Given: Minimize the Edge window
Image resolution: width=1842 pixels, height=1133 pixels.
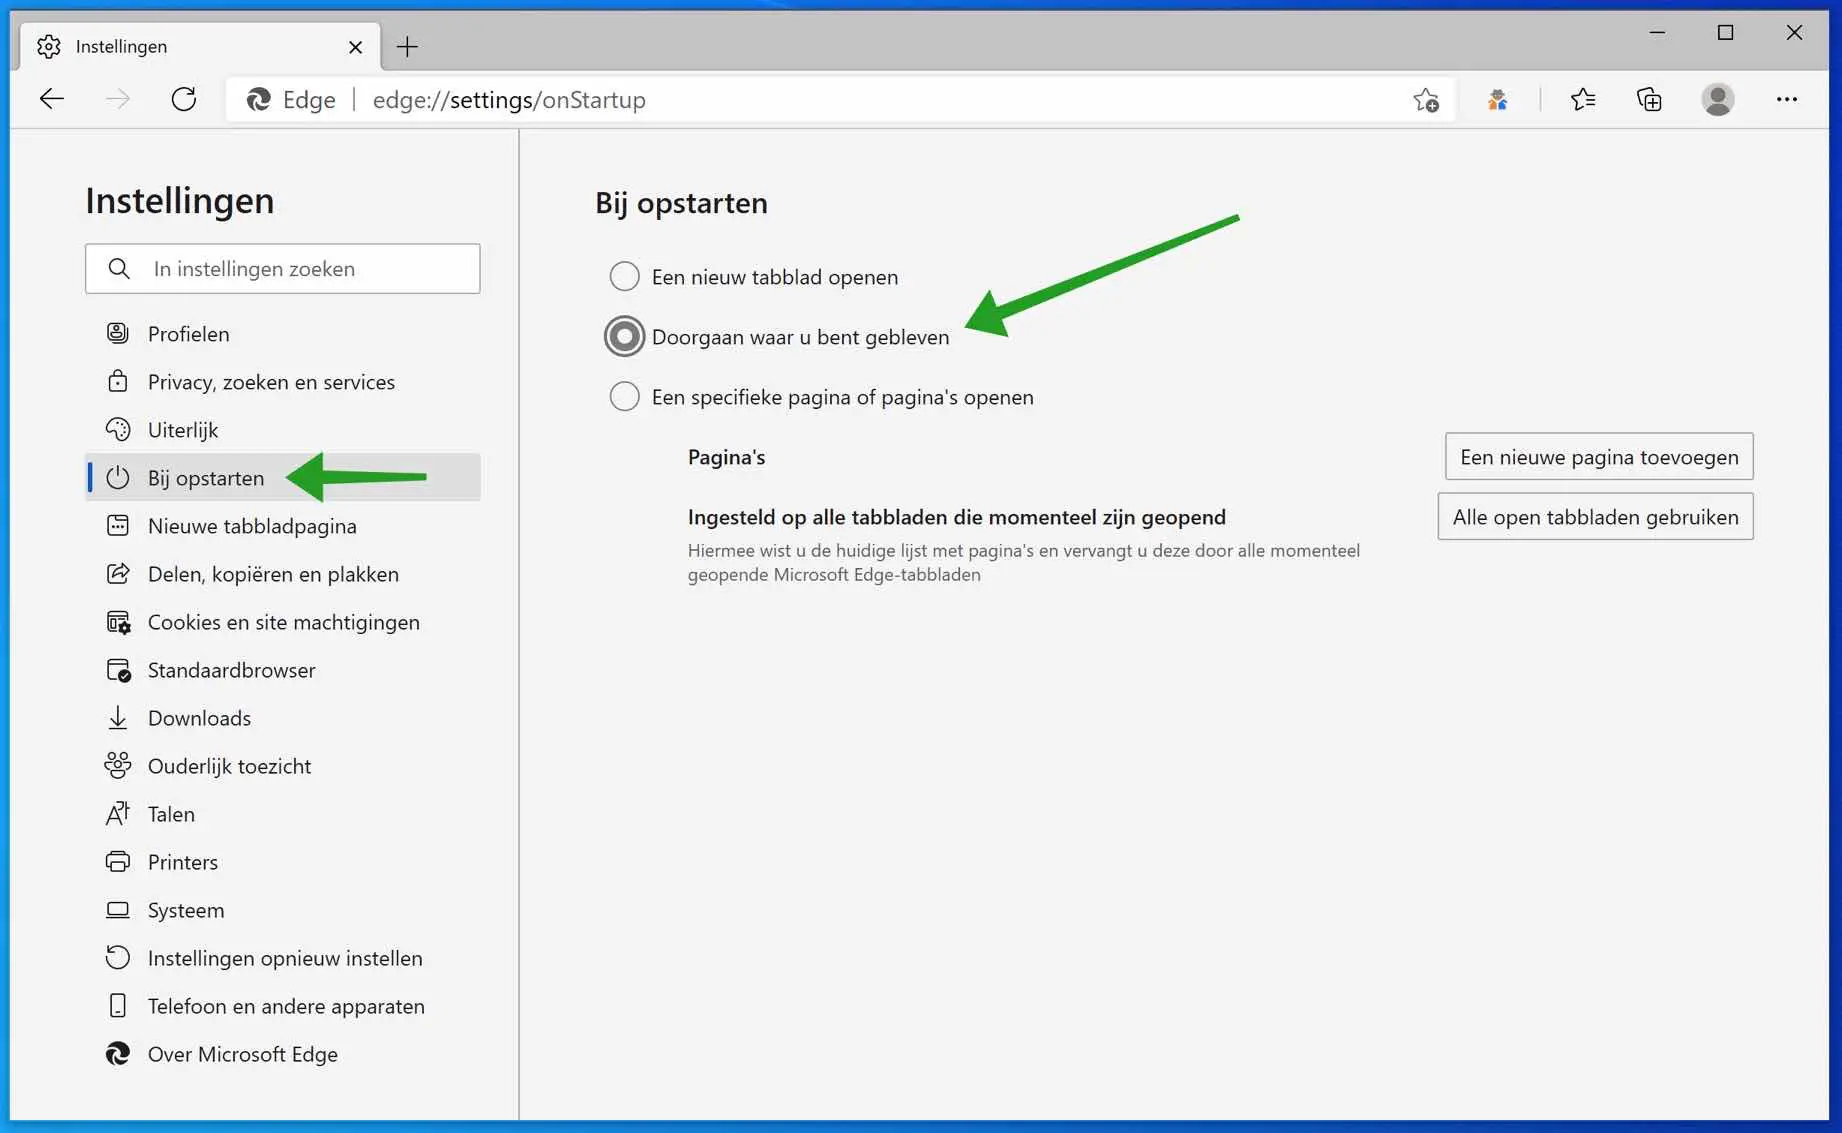Looking at the screenshot, I should point(1657,33).
